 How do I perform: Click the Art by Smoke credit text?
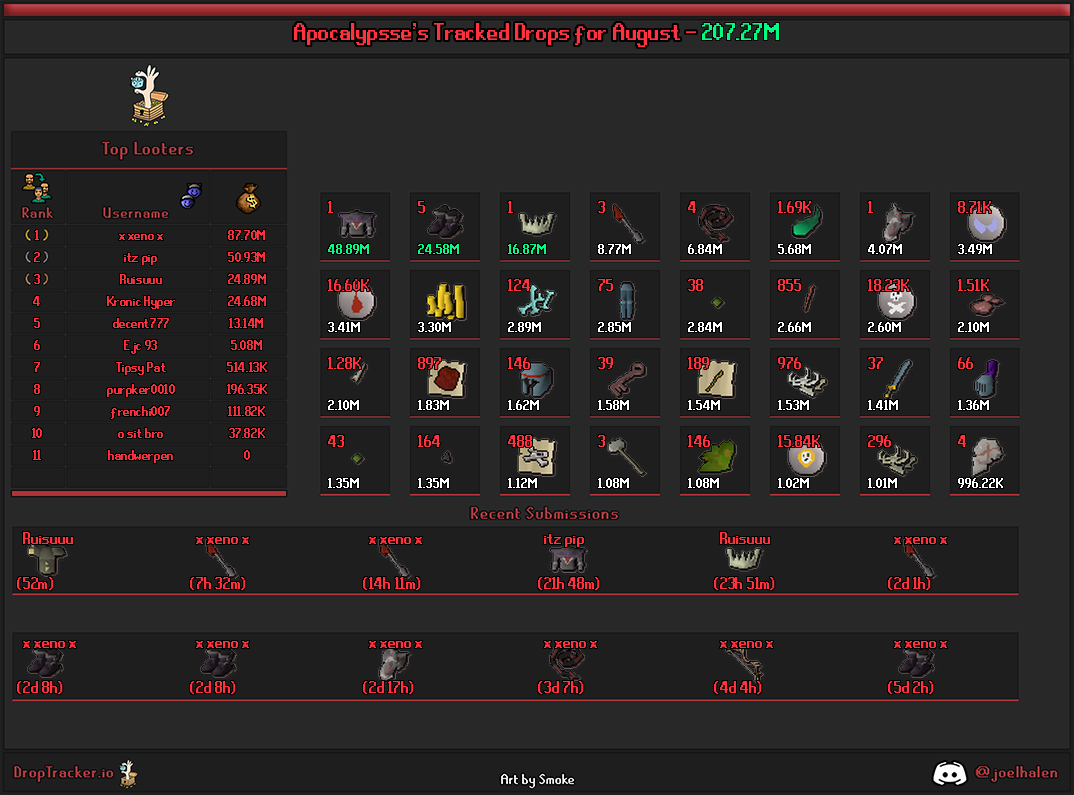click(537, 779)
